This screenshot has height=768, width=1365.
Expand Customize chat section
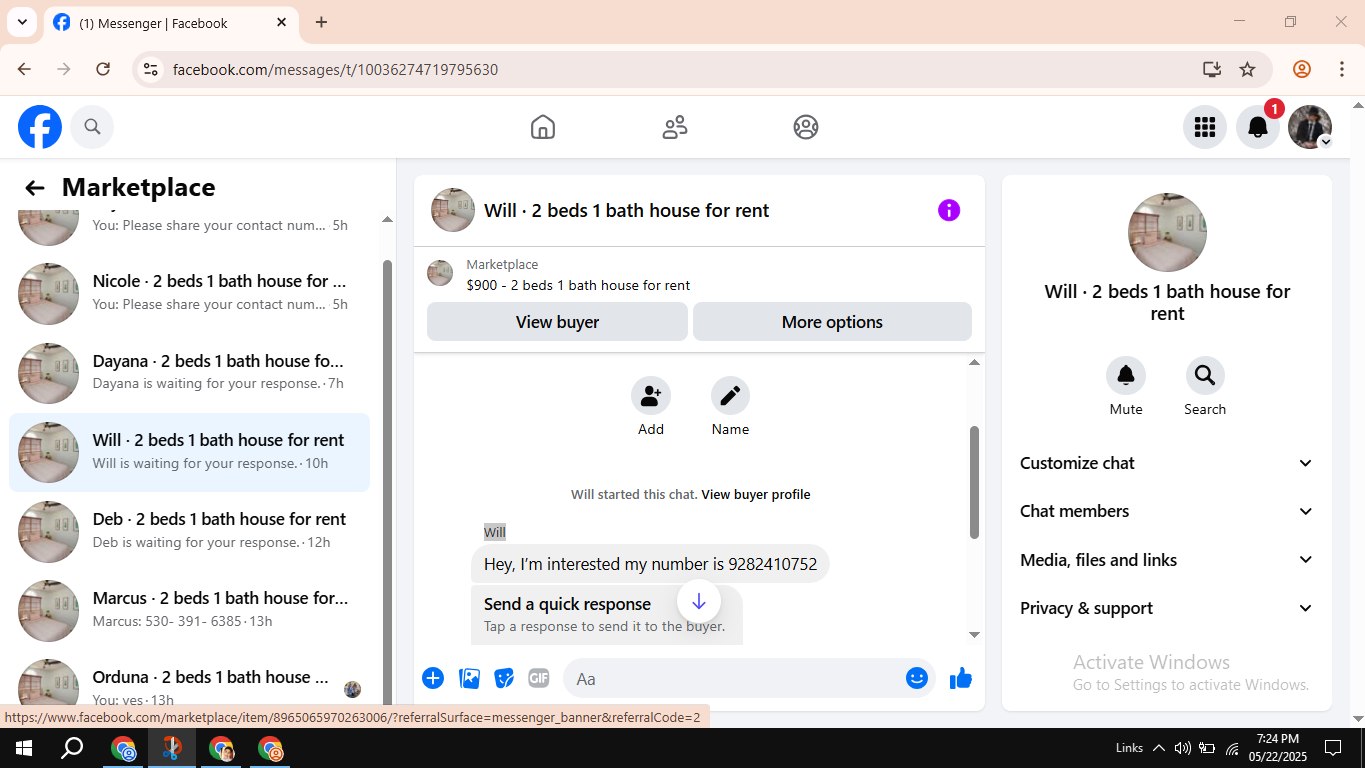[x=1166, y=463]
